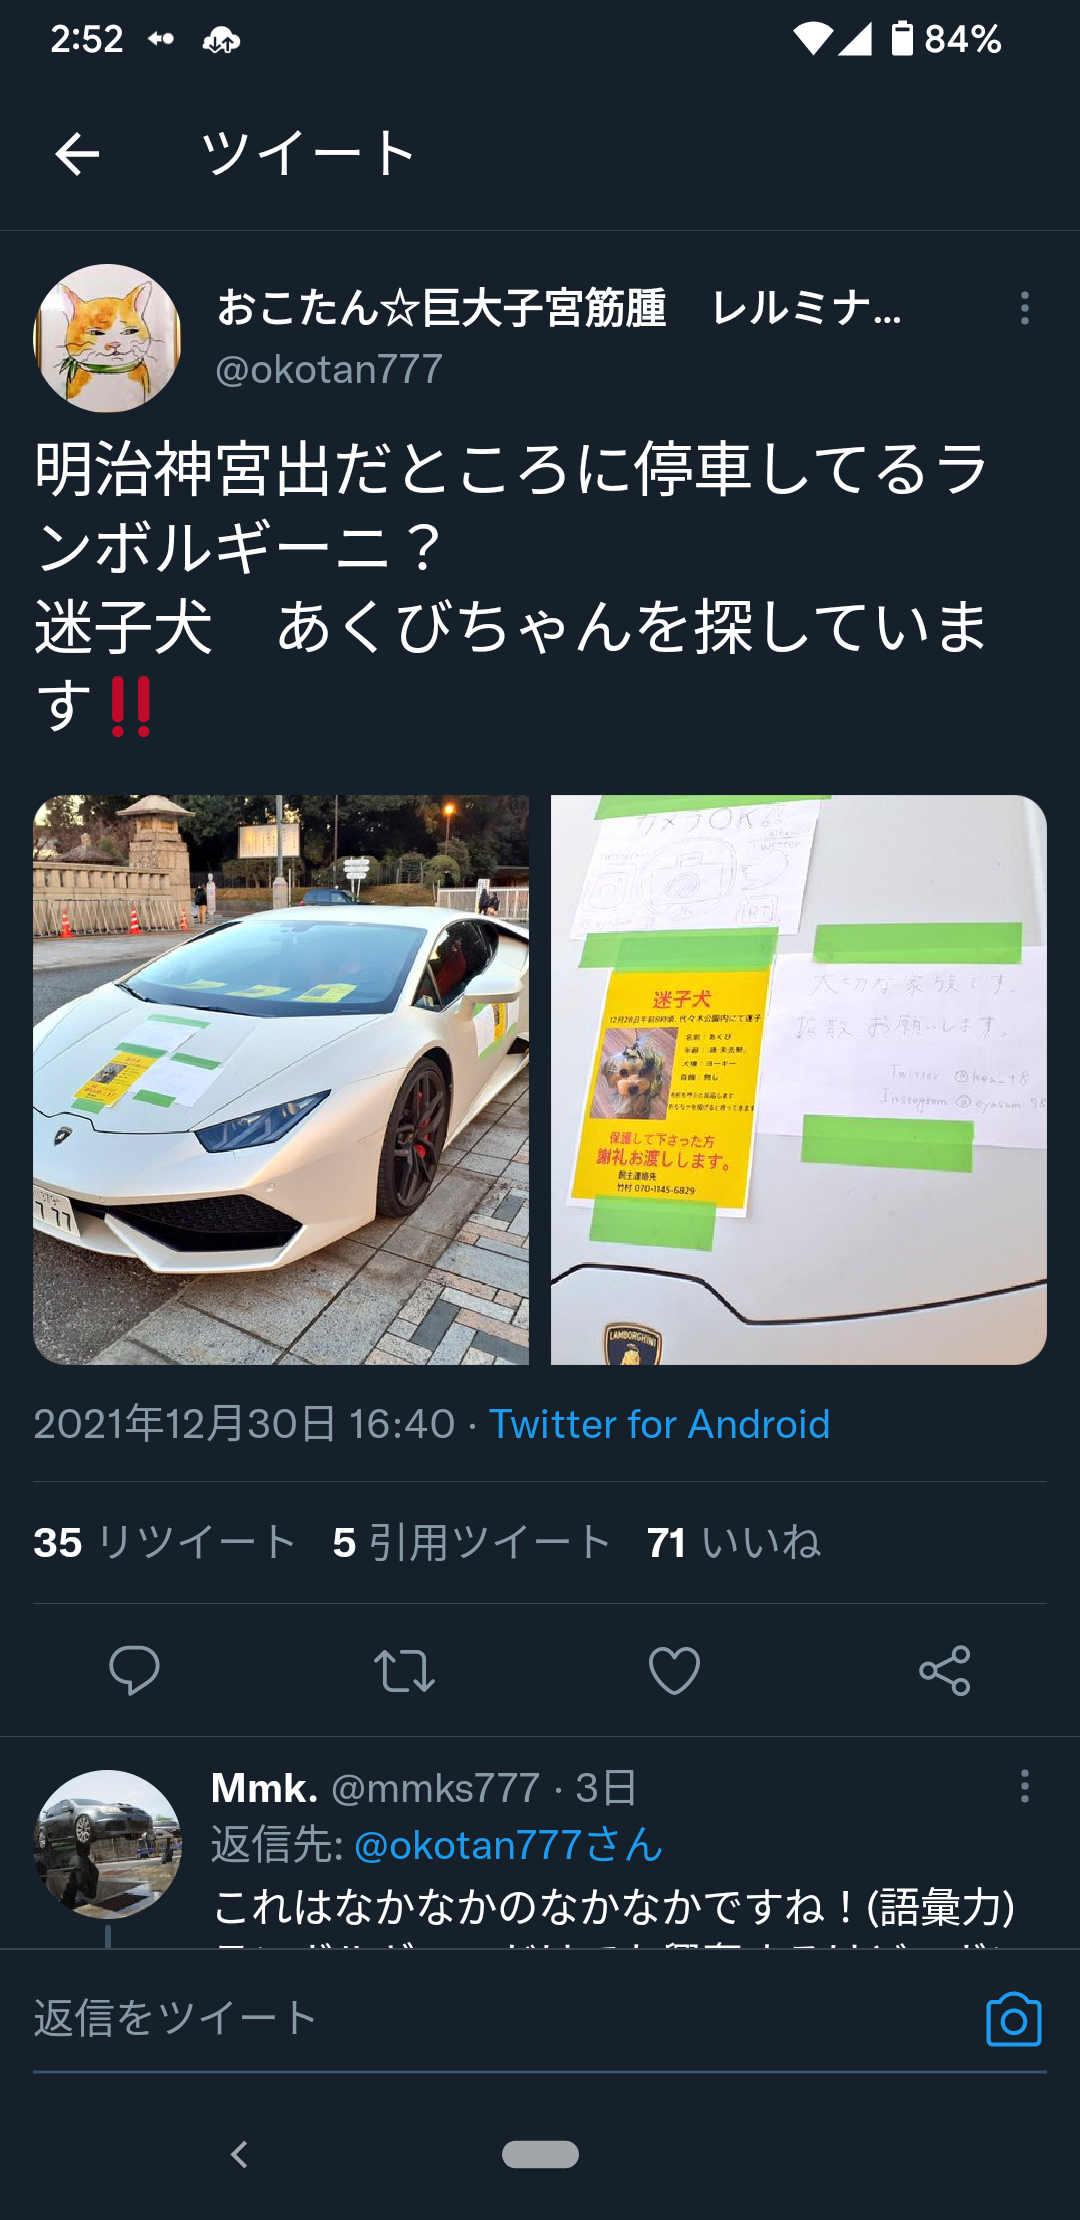Open the @okotan777 handle under display name
The width and height of the screenshot is (1080, 2220).
pos(329,370)
